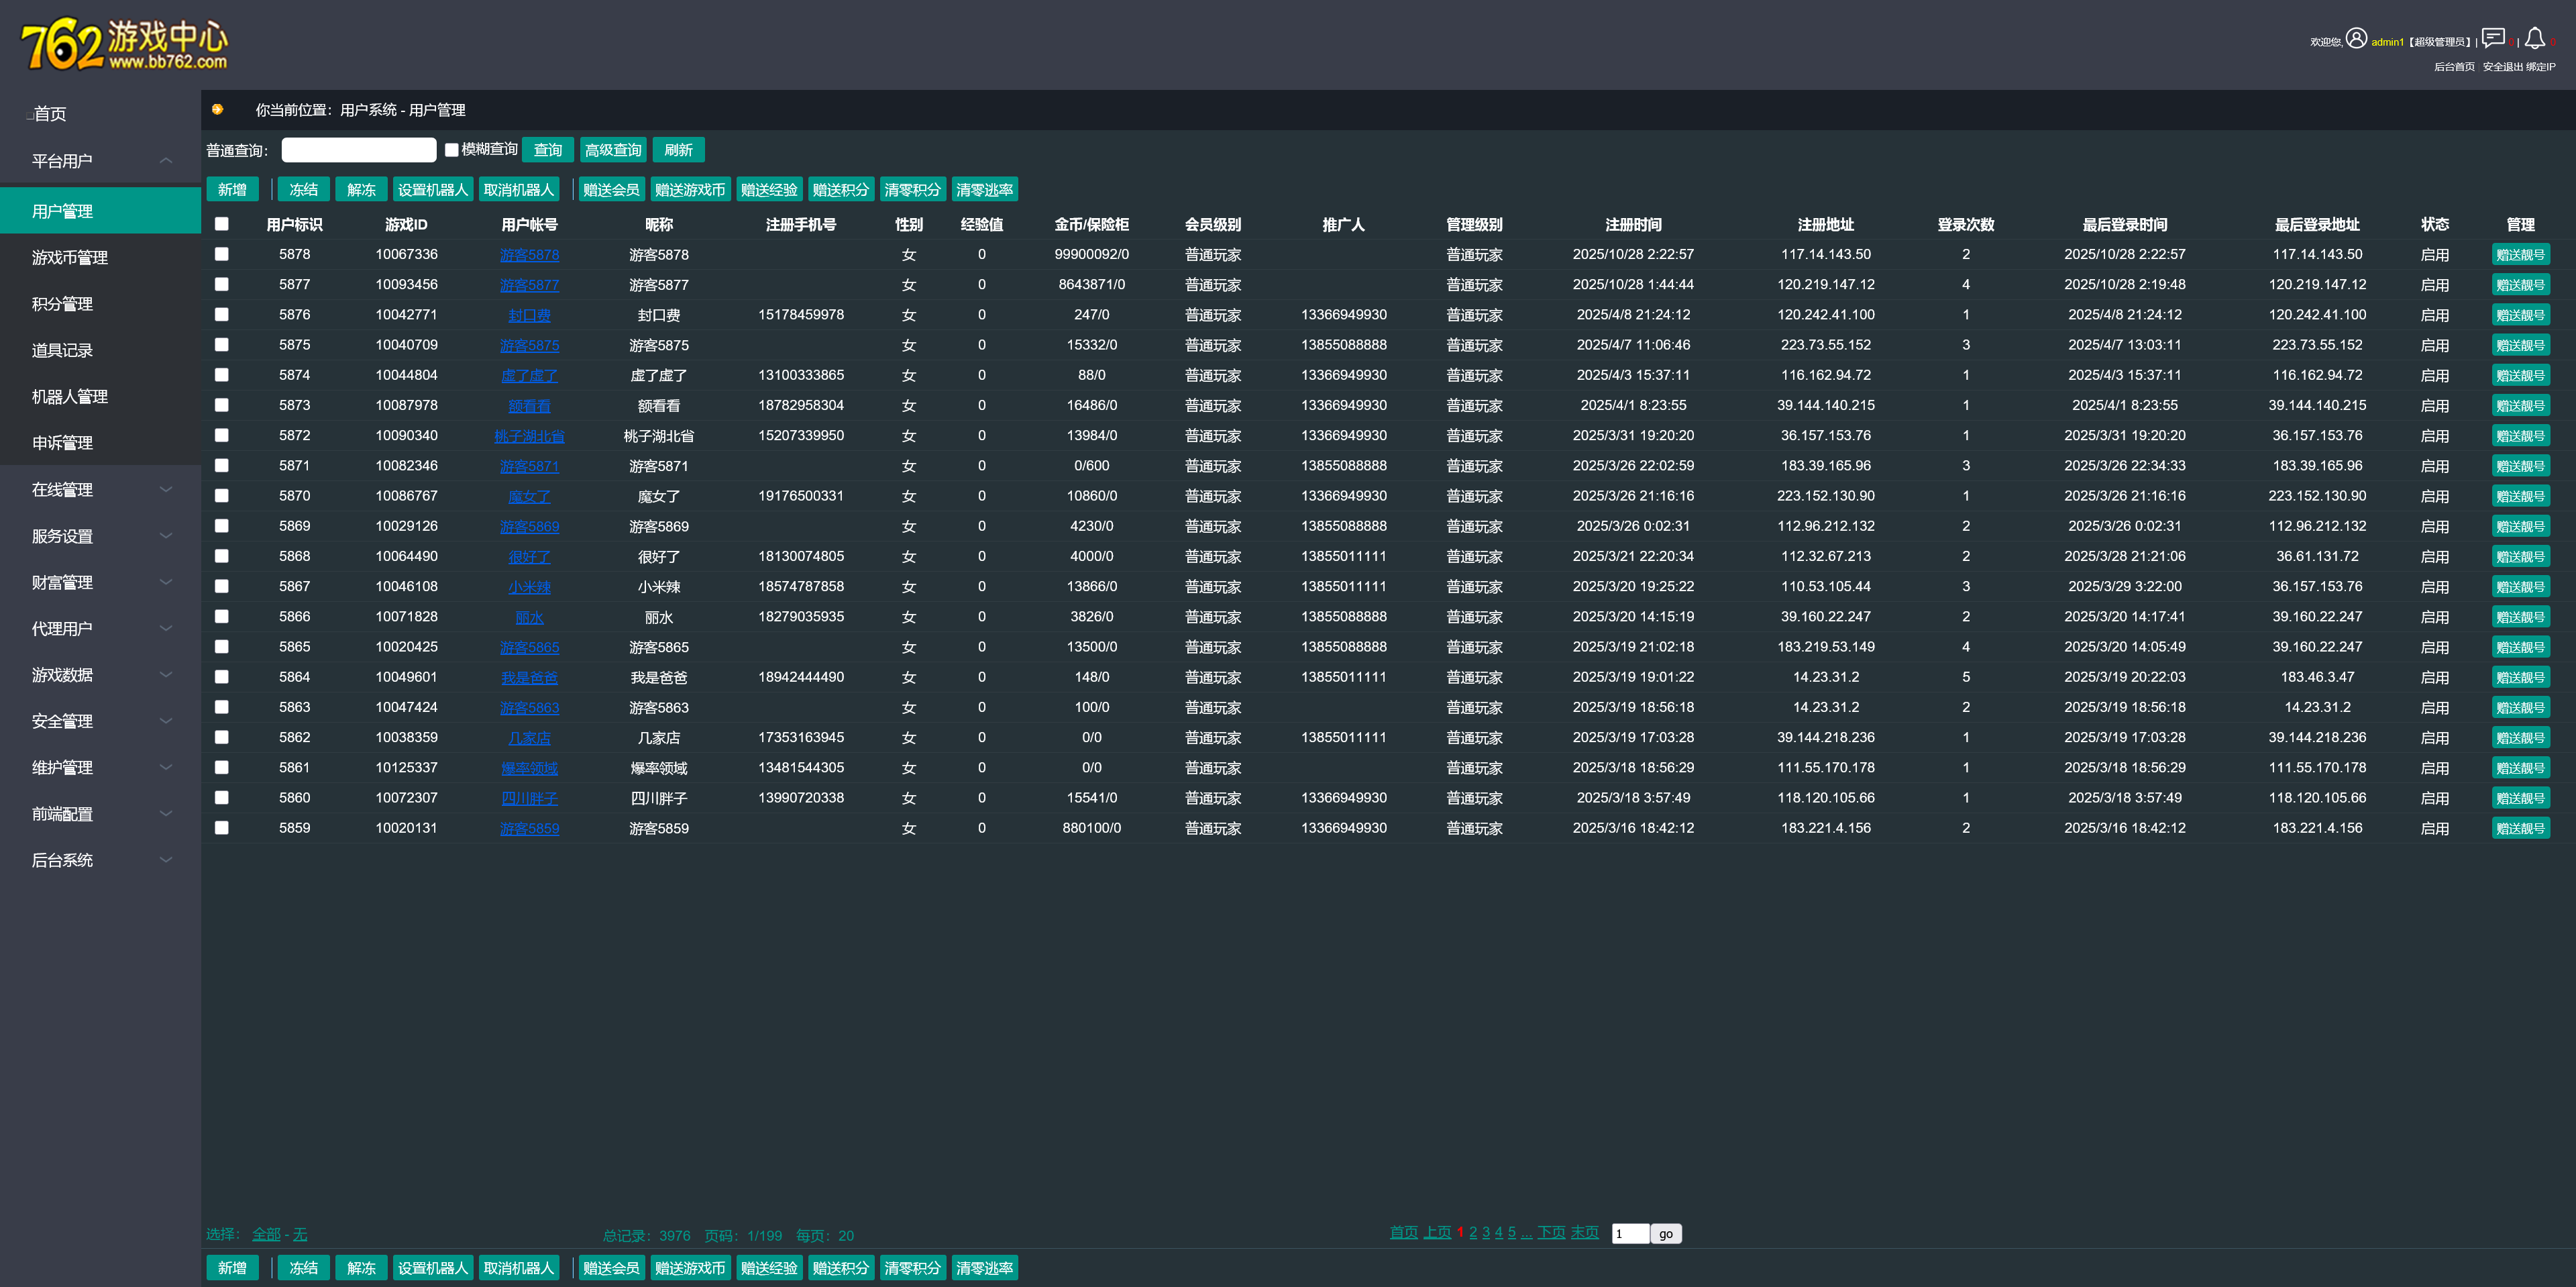Screen dimensions: 2576x1287
Task: Go to page 3 in pagination
Action: (x=1486, y=1232)
